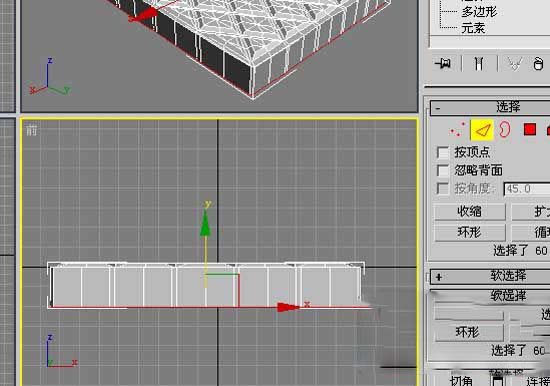Select the highlighted Edge sub-object icon
Screen dimensions: 550x386
point(482,130)
